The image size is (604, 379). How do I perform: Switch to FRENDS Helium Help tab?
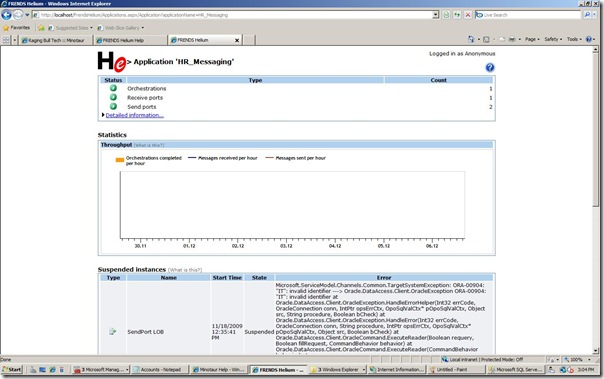click(130, 40)
